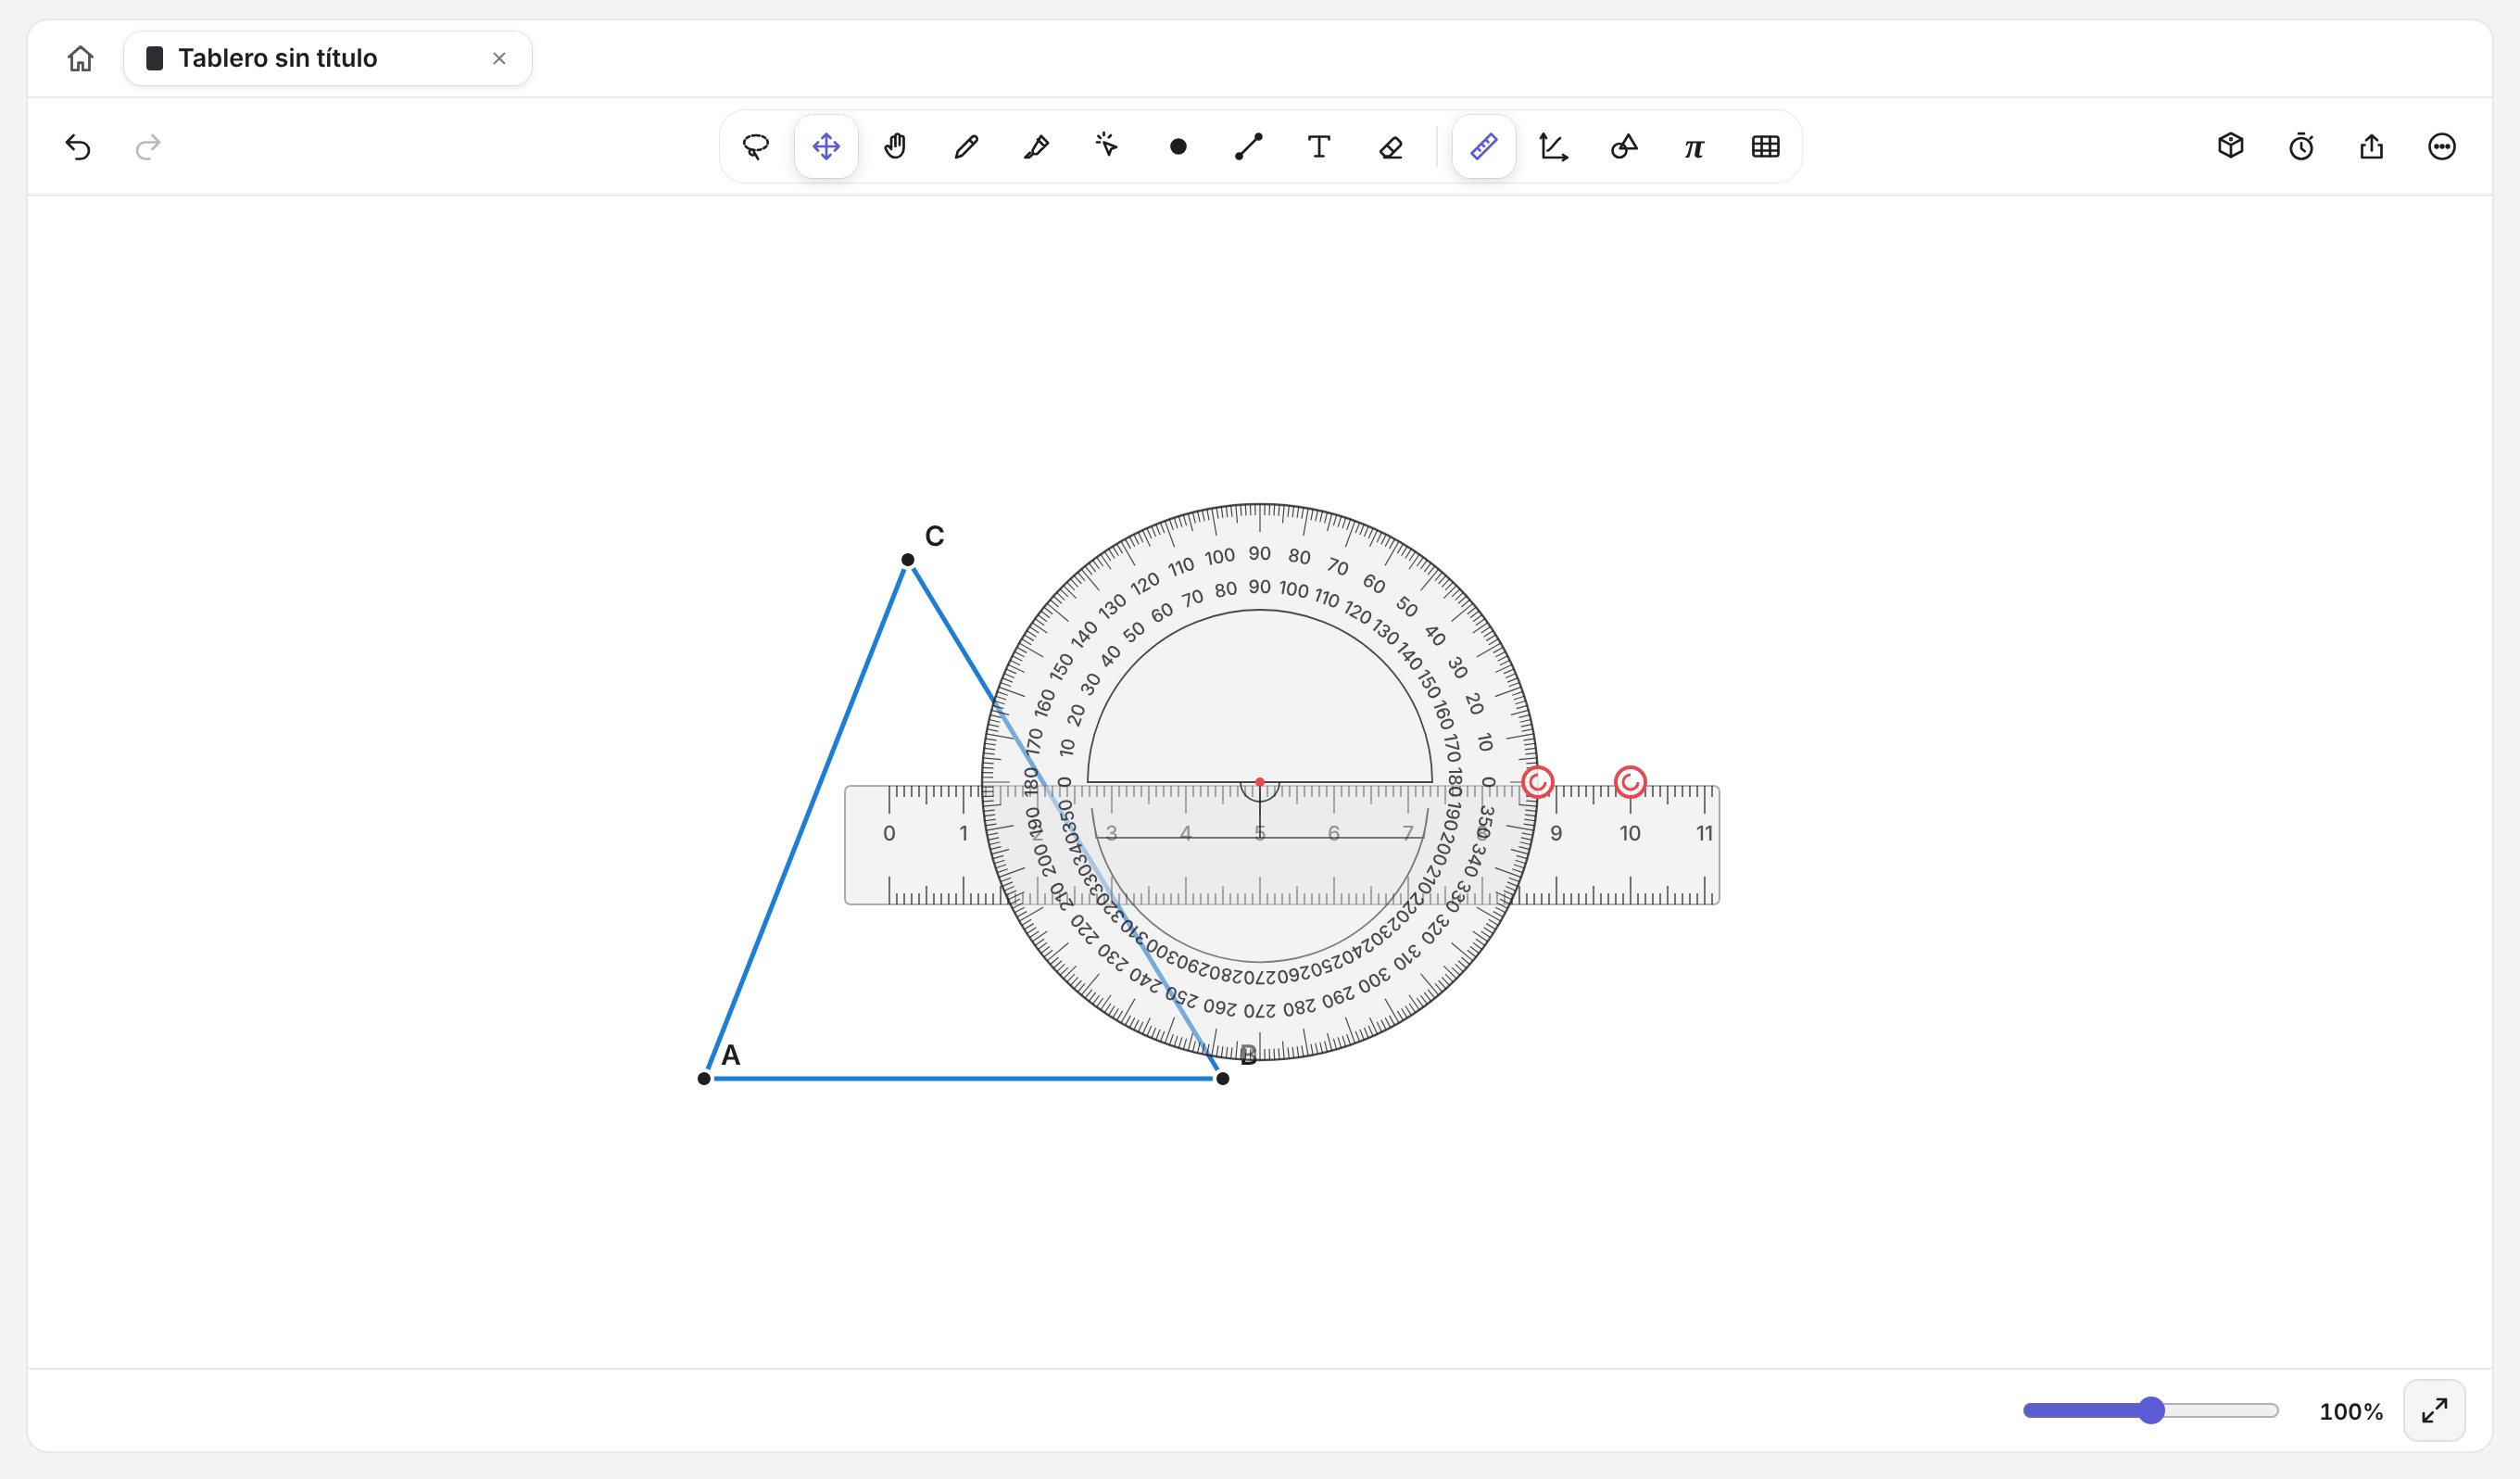Click the triangle's base side AB
The height and width of the screenshot is (1479, 2520).
(963, 1078)
